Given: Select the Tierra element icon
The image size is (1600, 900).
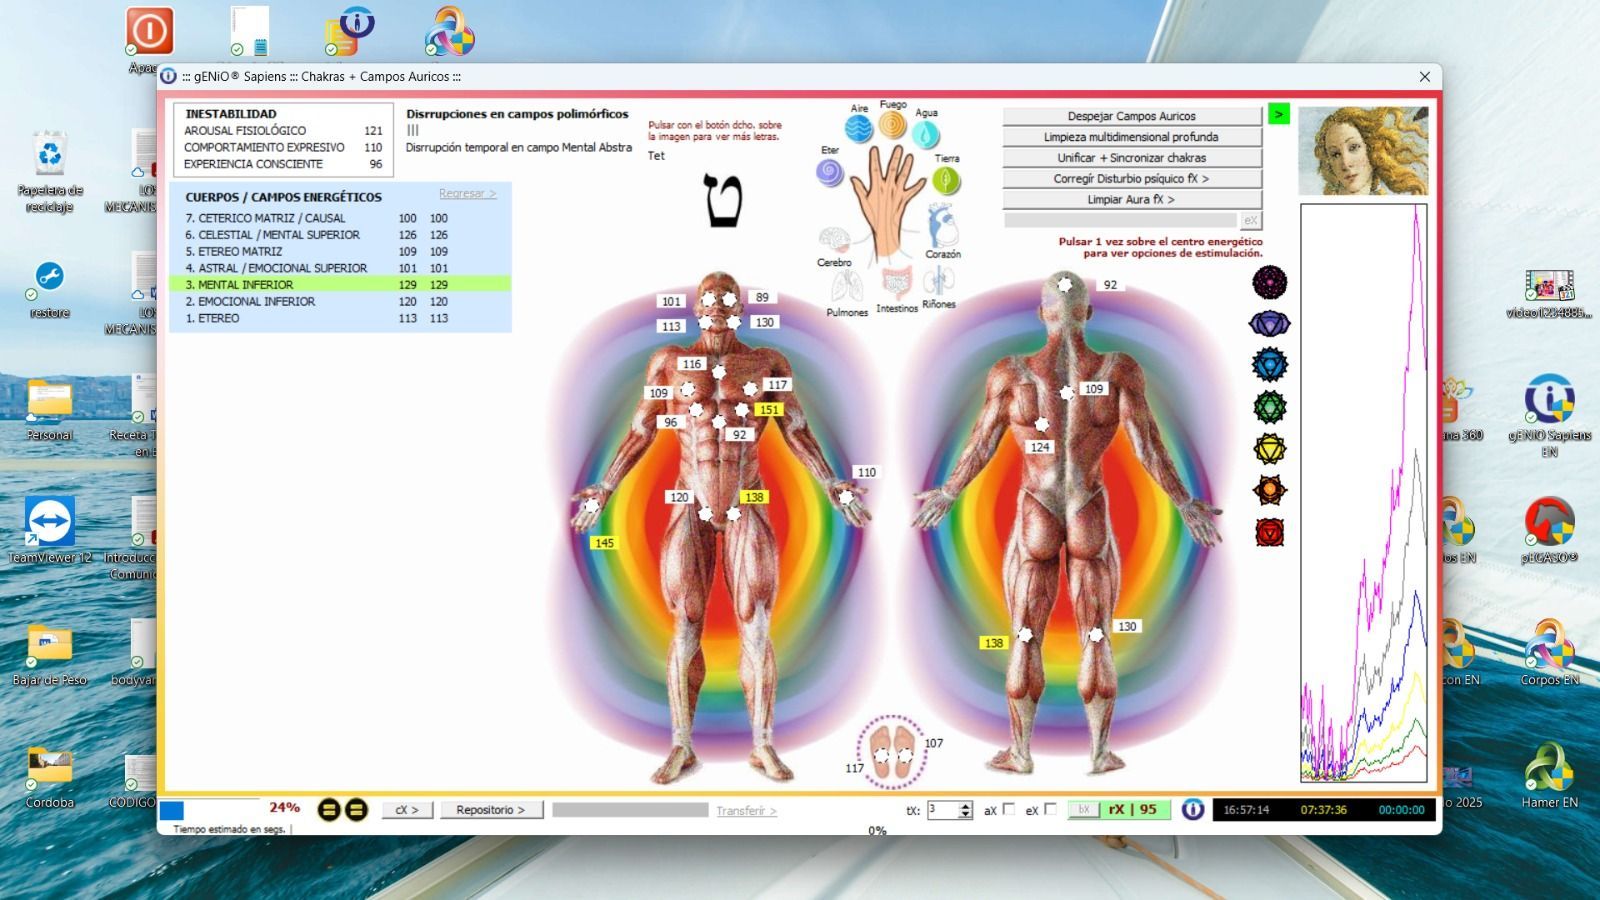Looking at the screenshot, I should (946, 180).
